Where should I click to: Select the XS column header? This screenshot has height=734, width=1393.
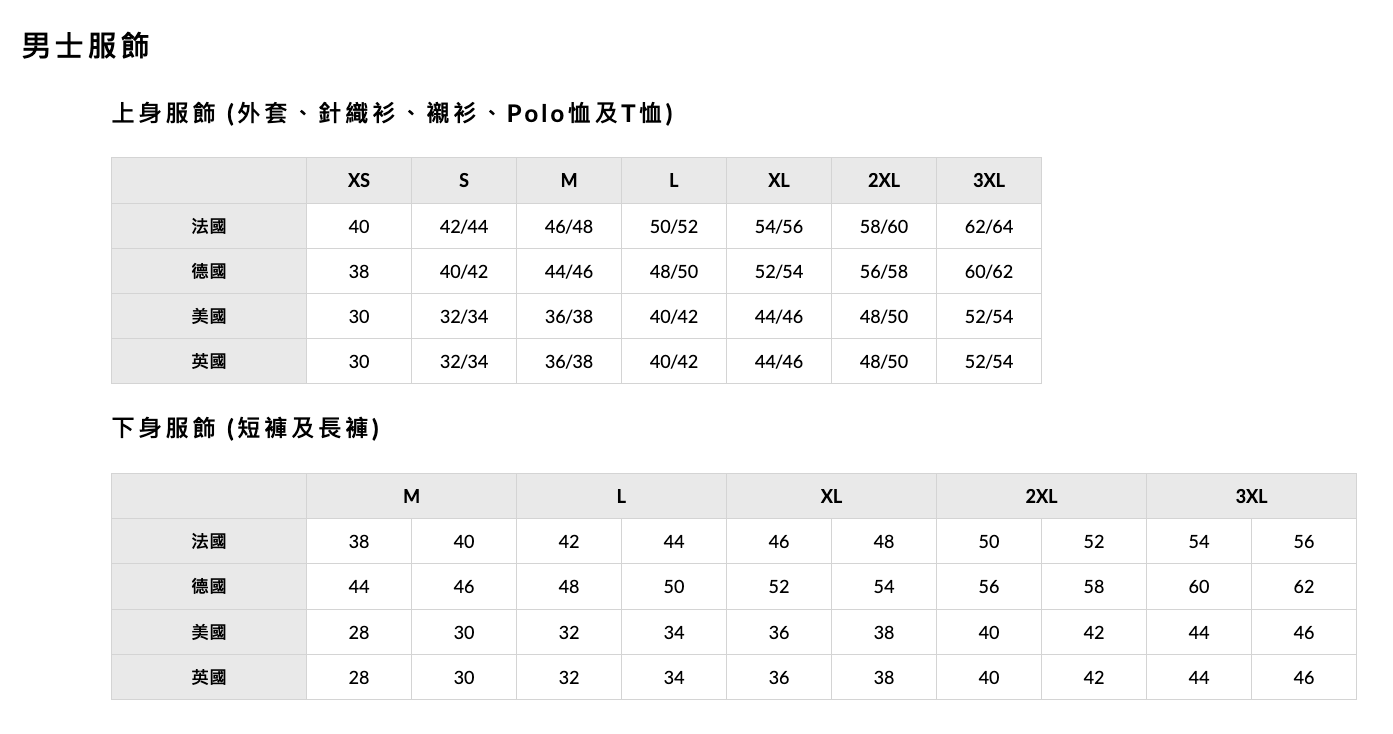pyautogui.click(x=359, y=181)
